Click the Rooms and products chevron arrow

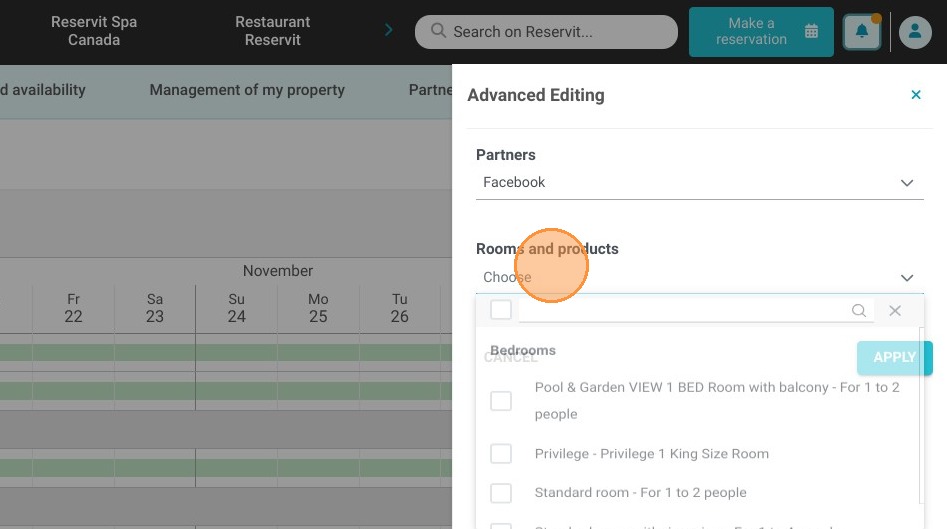click(x=907, y=278)
